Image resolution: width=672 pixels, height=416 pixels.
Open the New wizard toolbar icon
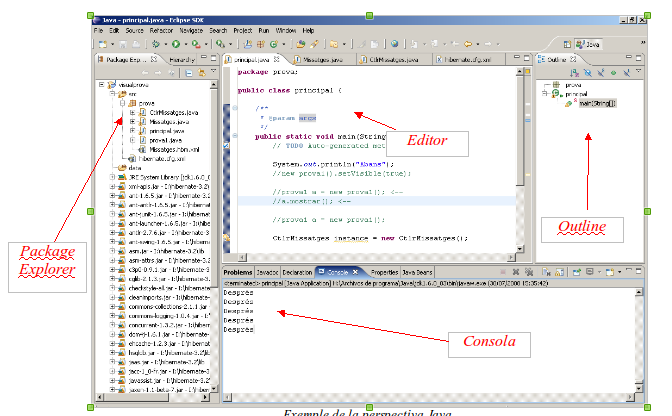point(103,44)
